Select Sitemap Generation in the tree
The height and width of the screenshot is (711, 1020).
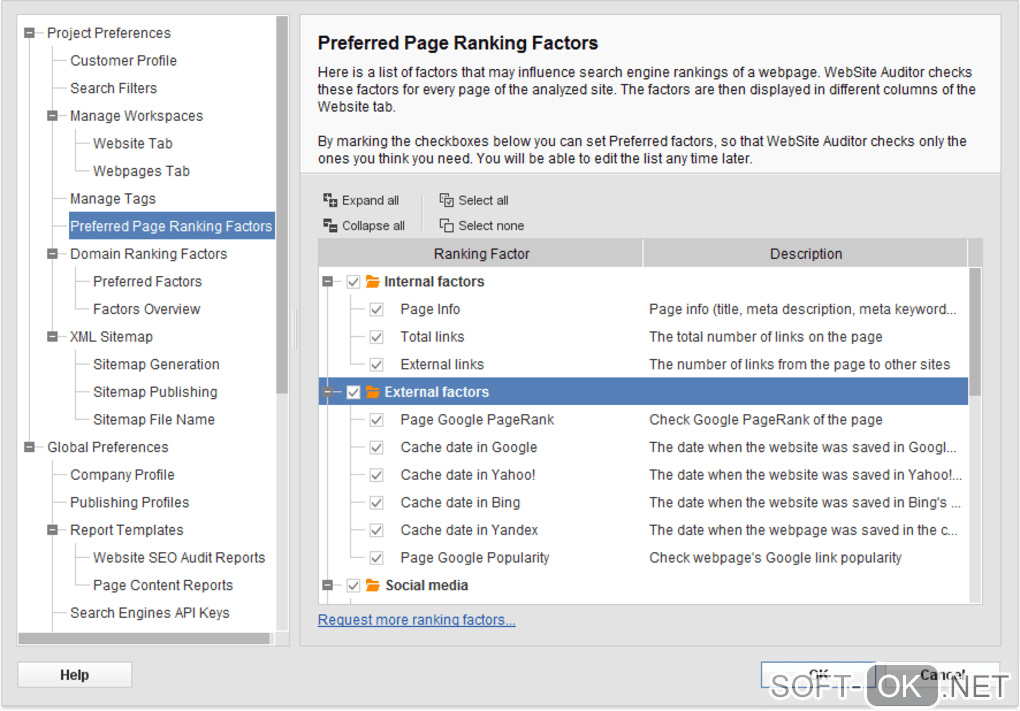pos(156,365)
